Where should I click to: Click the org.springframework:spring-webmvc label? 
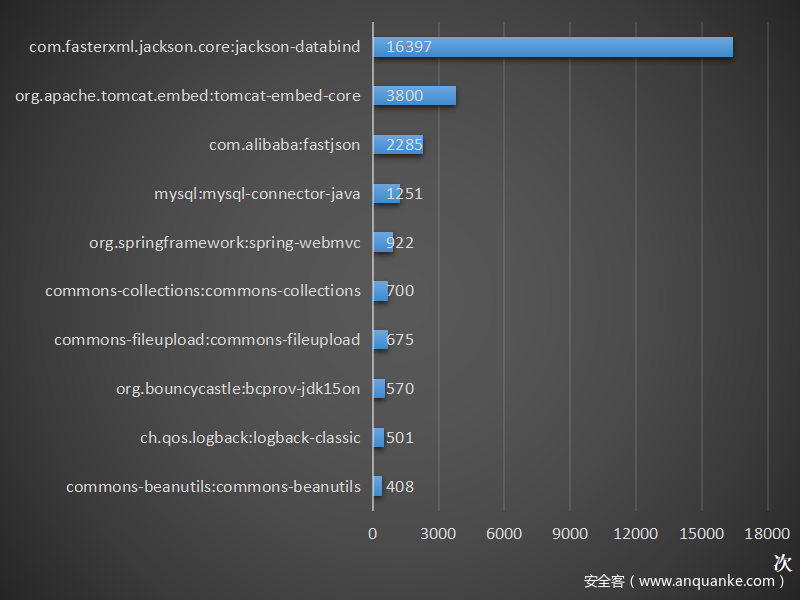point(225,243)
